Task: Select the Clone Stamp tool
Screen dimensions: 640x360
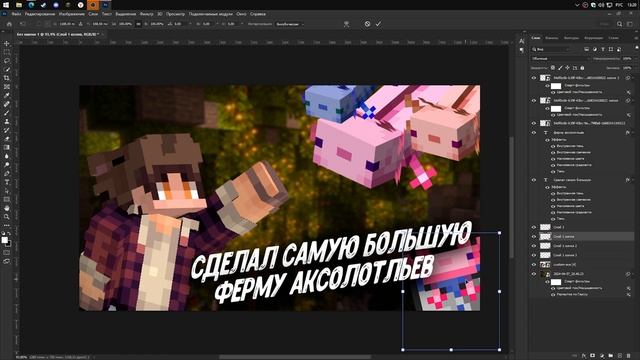Action: [x=7, y=122]
